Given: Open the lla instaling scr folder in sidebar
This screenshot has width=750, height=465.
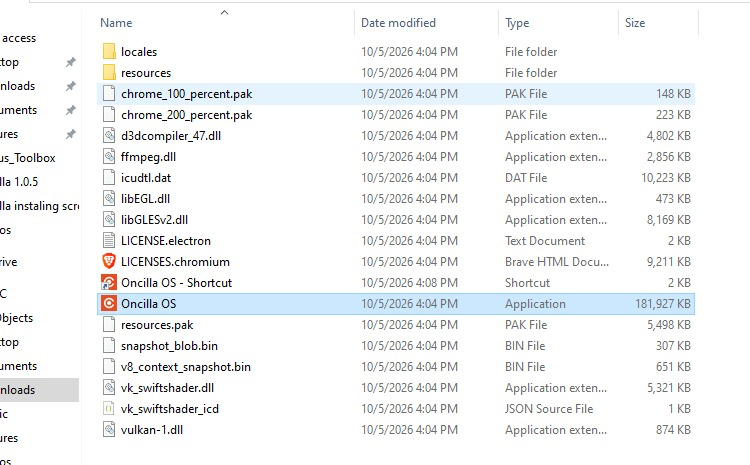Looking at the screenshot, I should point(39,206).
